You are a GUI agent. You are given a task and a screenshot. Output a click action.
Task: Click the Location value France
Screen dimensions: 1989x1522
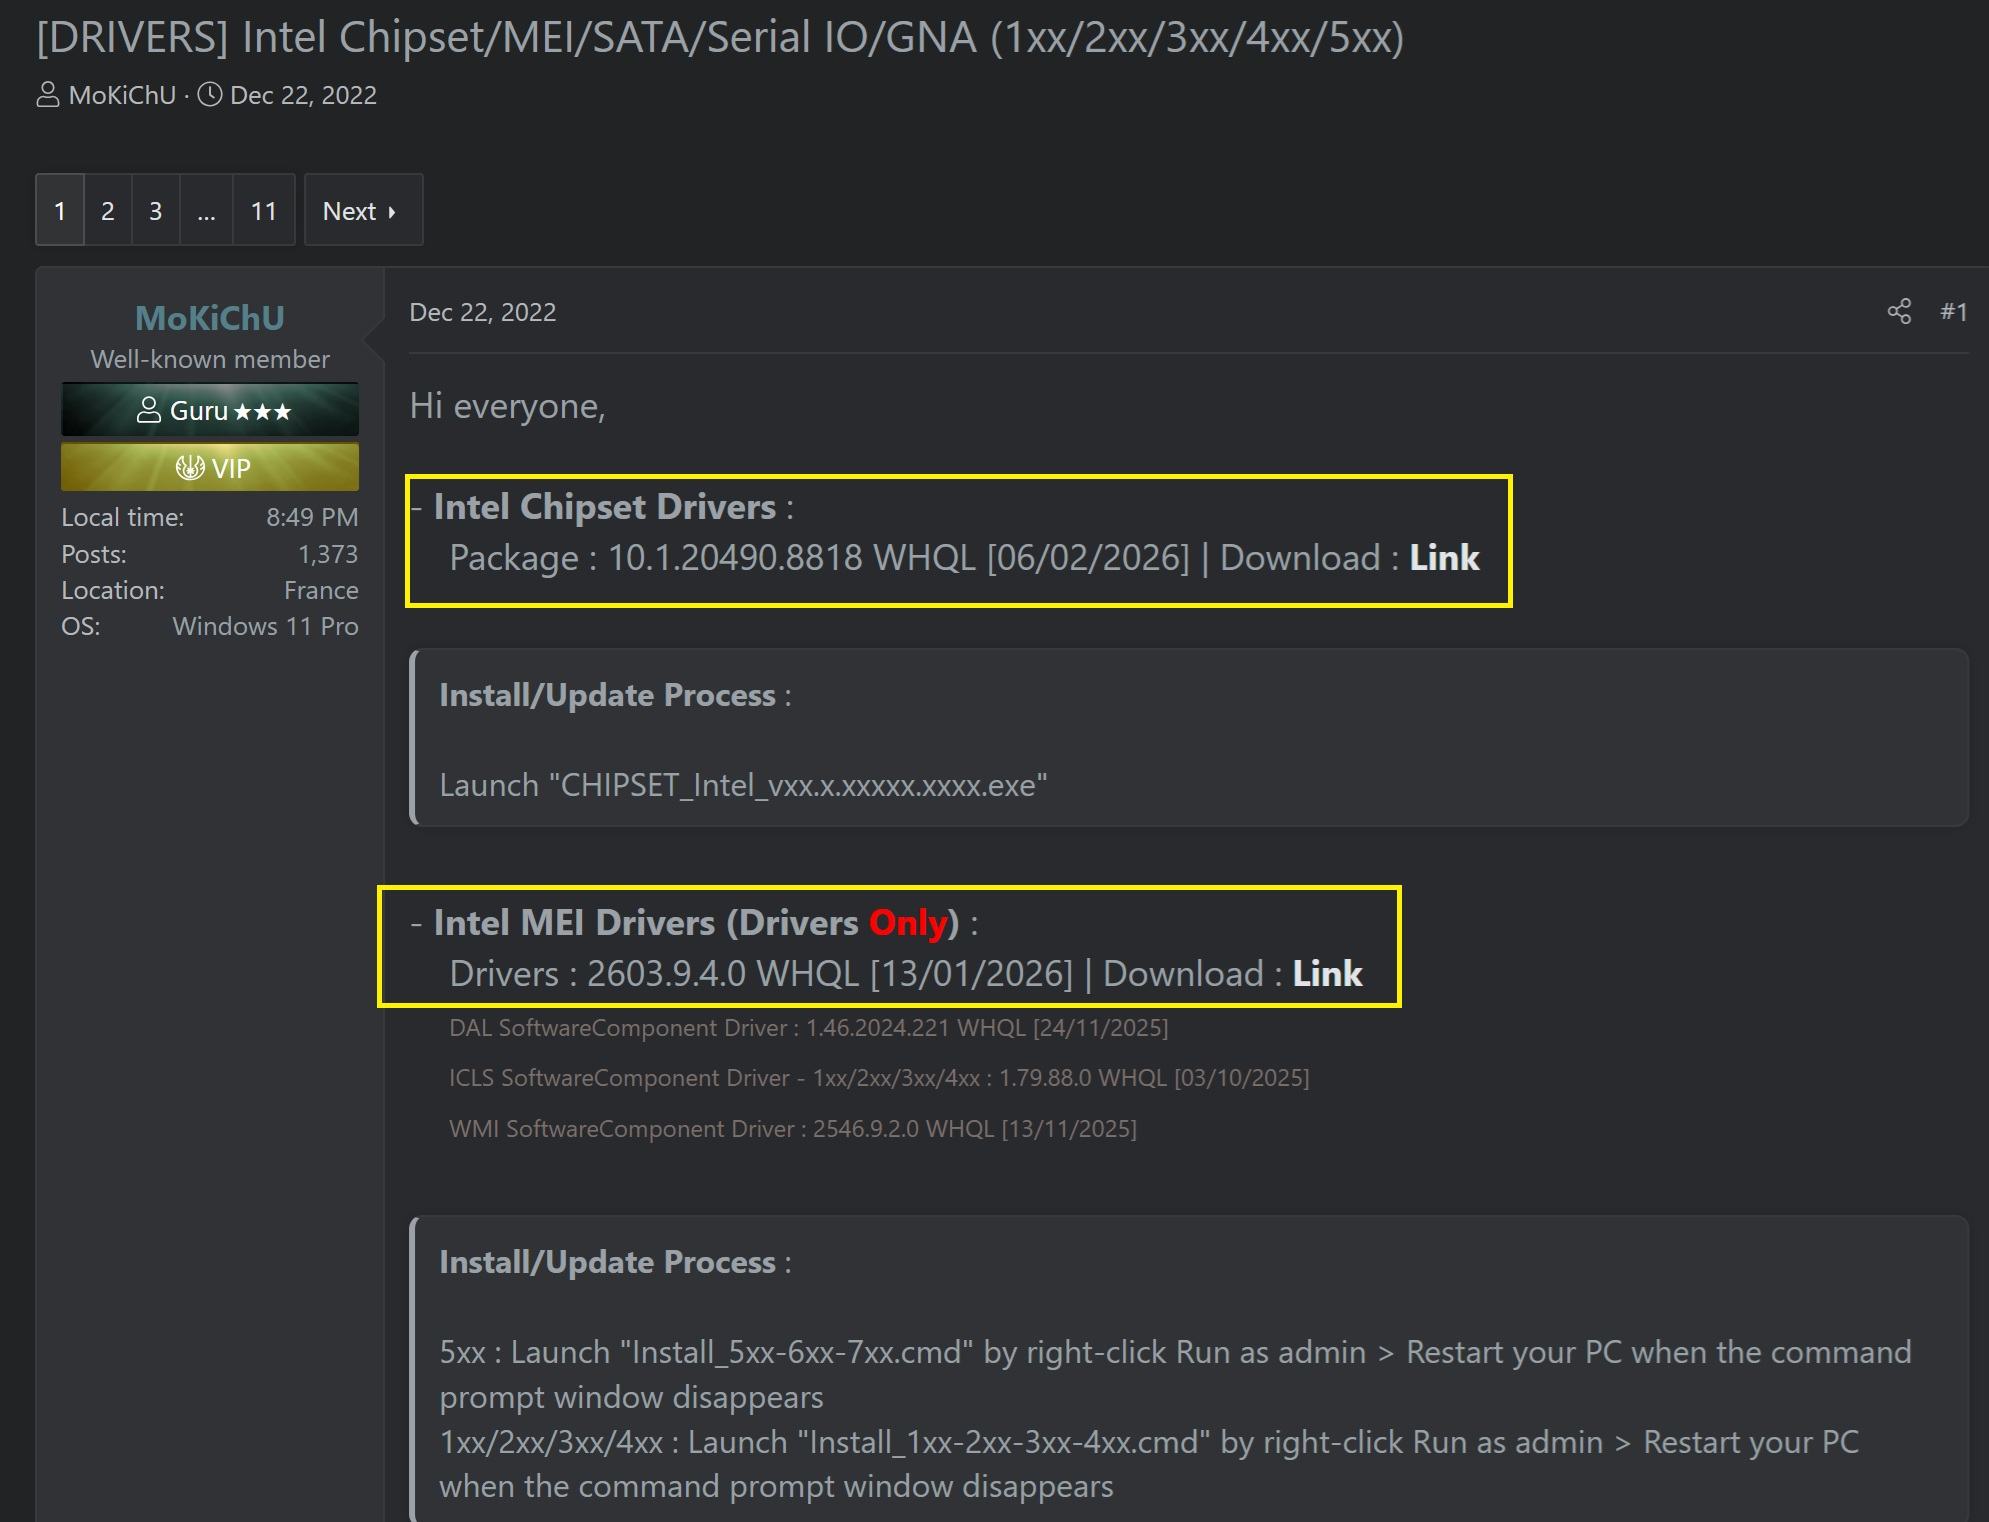click(x=321, y=590)
